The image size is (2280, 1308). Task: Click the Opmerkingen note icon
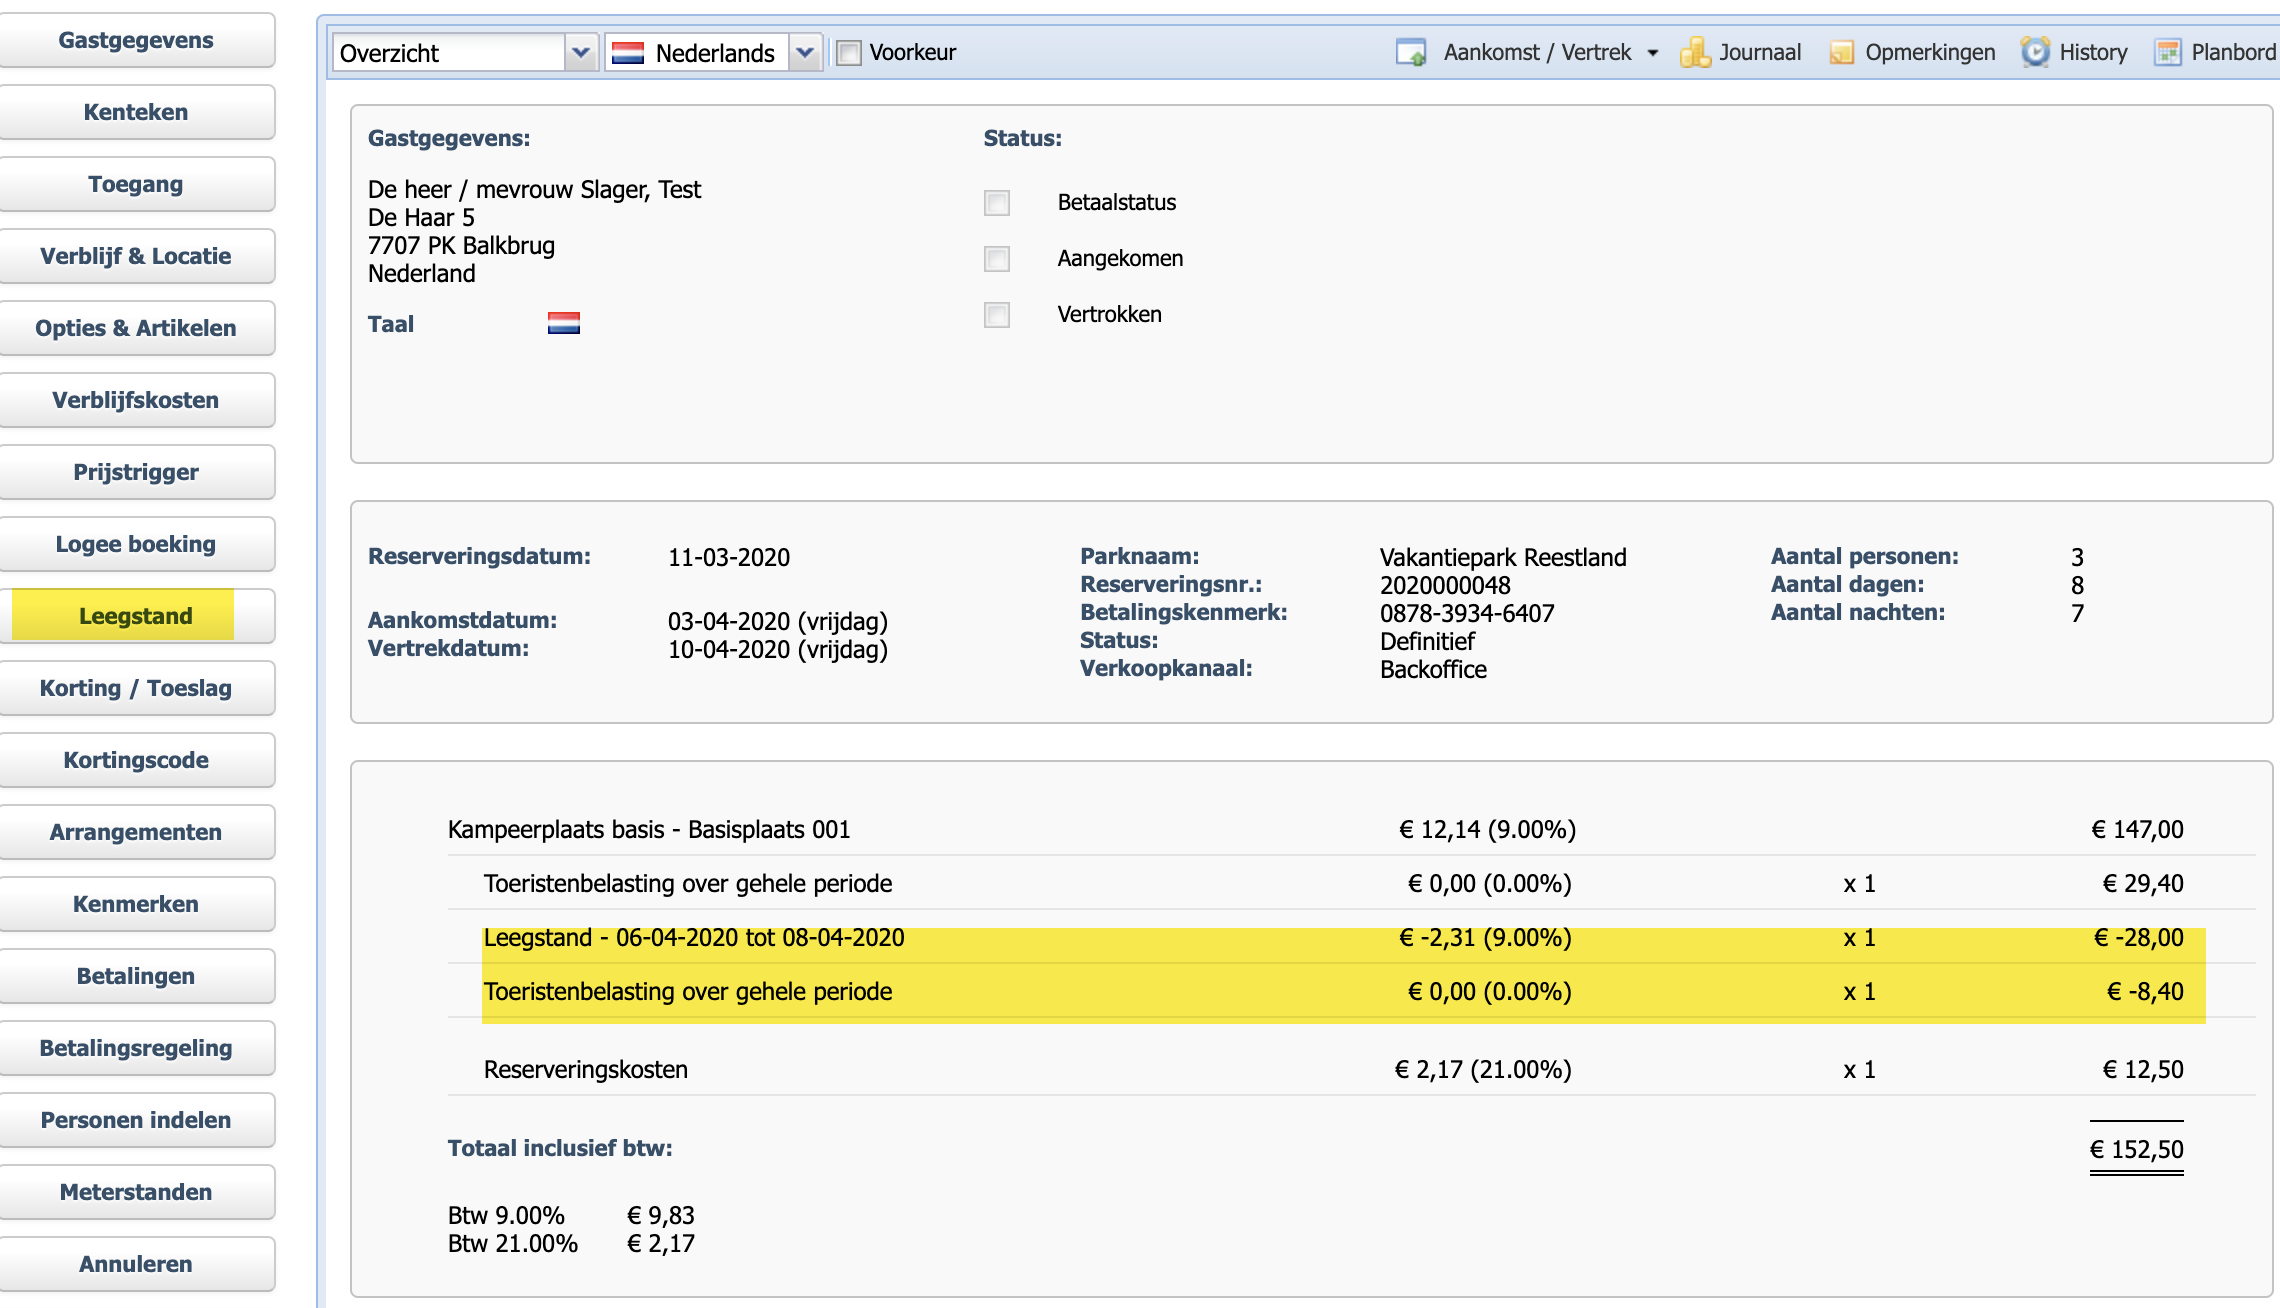coord(1841,52)
